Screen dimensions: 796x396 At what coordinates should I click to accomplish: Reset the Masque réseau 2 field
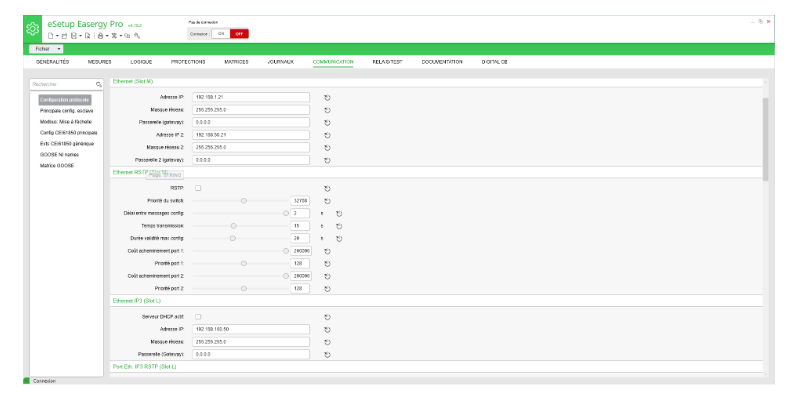[x=327, y=148]
